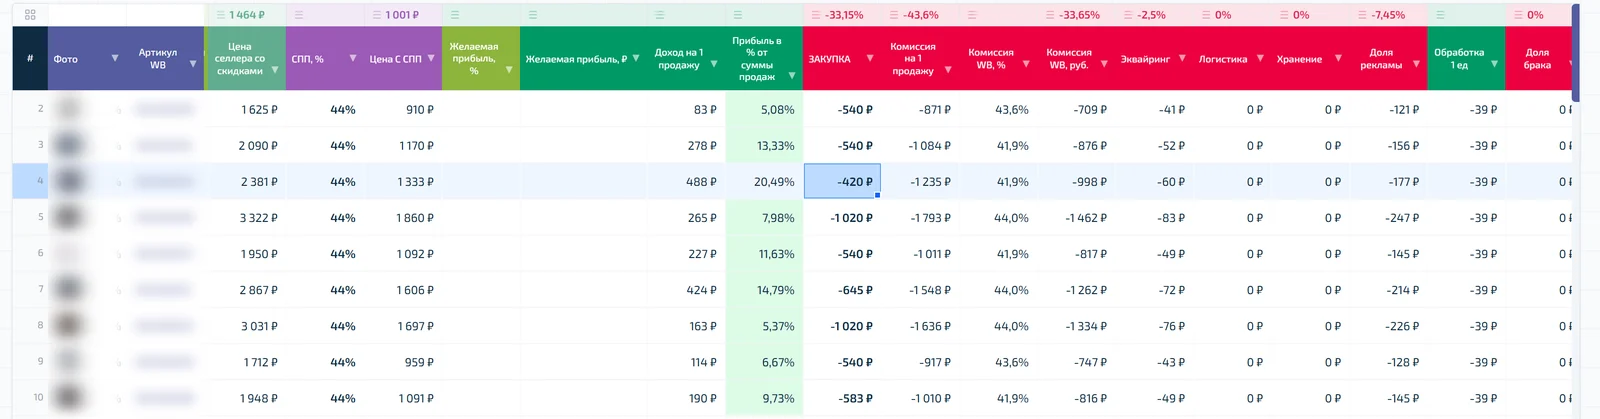The width and height of the screenshot is (1600, 419).
Task: Click the -43,6% summary above Комиссия на 1 продажу
Action: [x=915, y=15]
